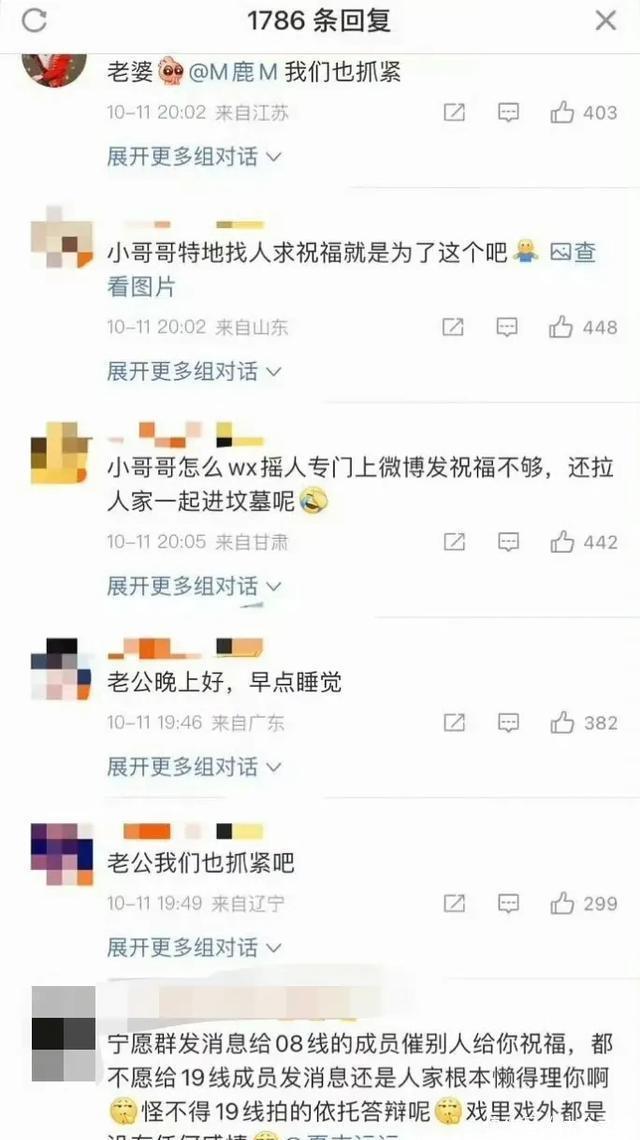Open the @M鹿M mention link
Image resolution: width=640 pixels, height=1140 pixels.
(x=233, y=72)
